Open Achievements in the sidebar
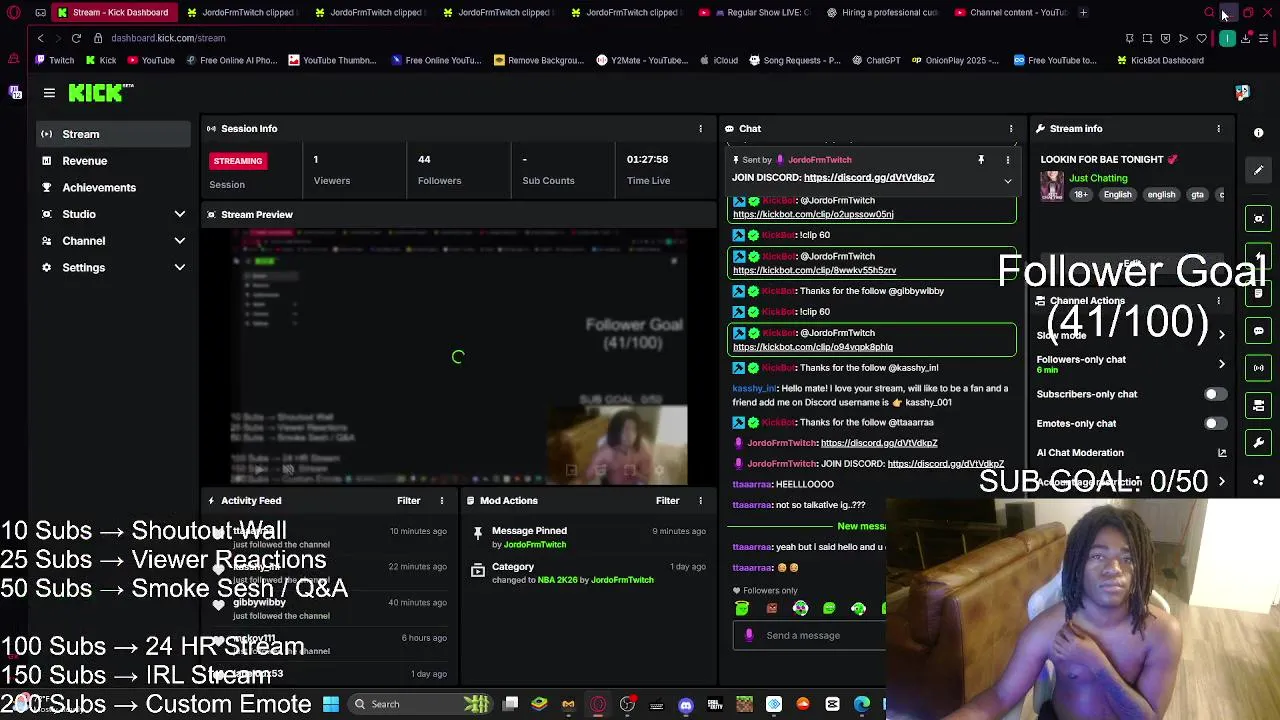This screenshot has height=720, width=1280. coord(112,188)
